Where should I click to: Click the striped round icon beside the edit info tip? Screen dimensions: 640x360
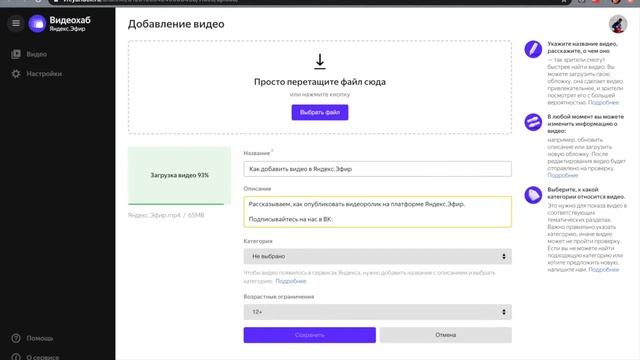click(533, 122)
